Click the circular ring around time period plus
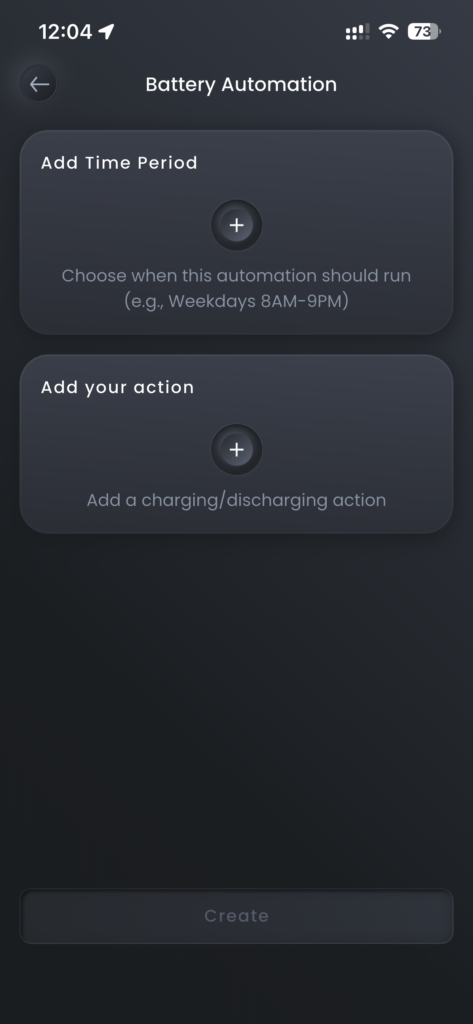473x1024 pixels. coord(236,225)
